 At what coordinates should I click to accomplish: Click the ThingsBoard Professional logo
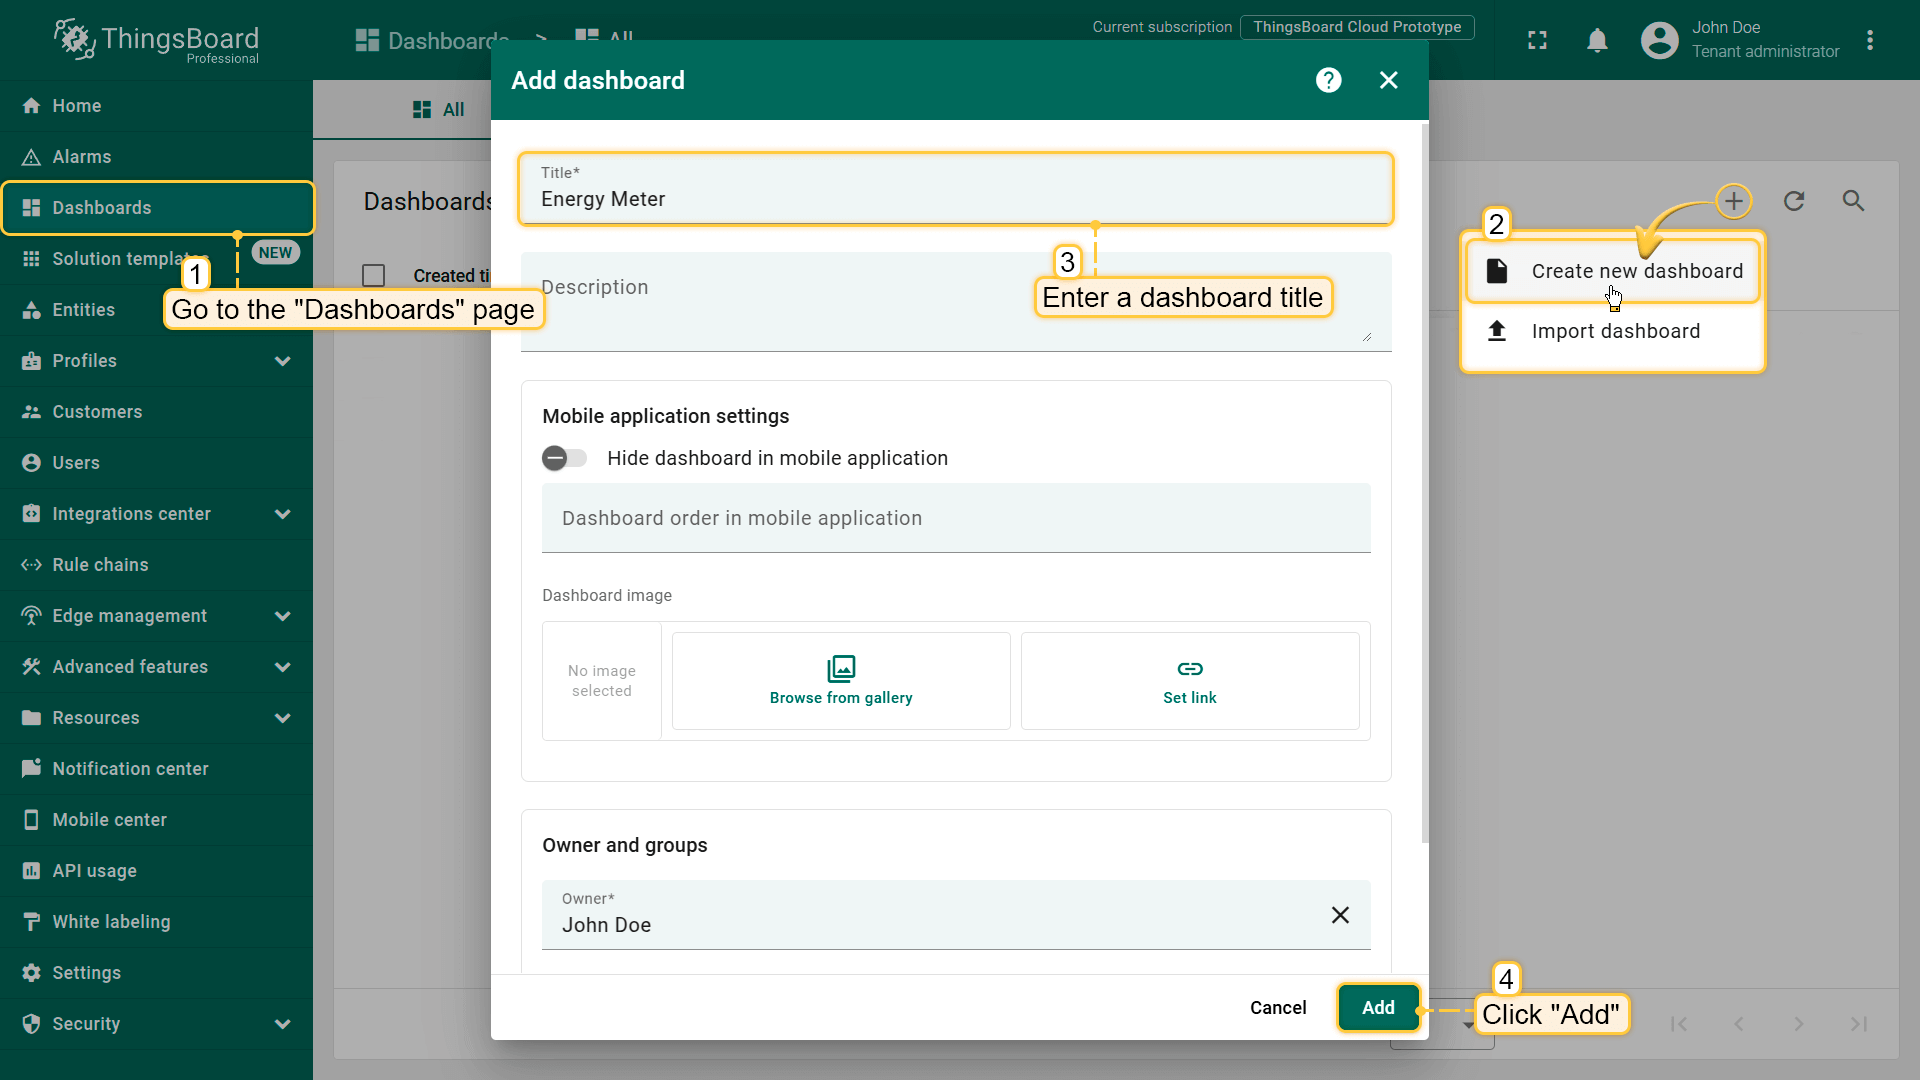pos(157,41)
